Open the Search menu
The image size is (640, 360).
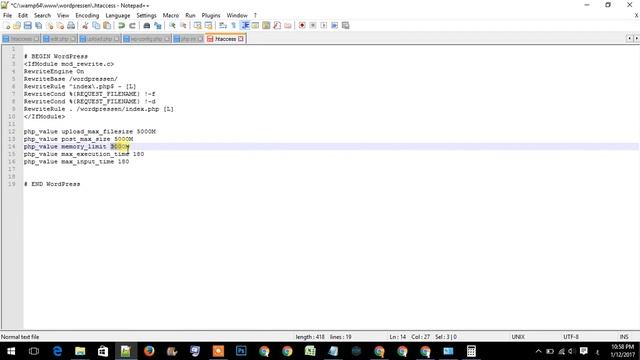pyautogui.click(x=42, y=16)
